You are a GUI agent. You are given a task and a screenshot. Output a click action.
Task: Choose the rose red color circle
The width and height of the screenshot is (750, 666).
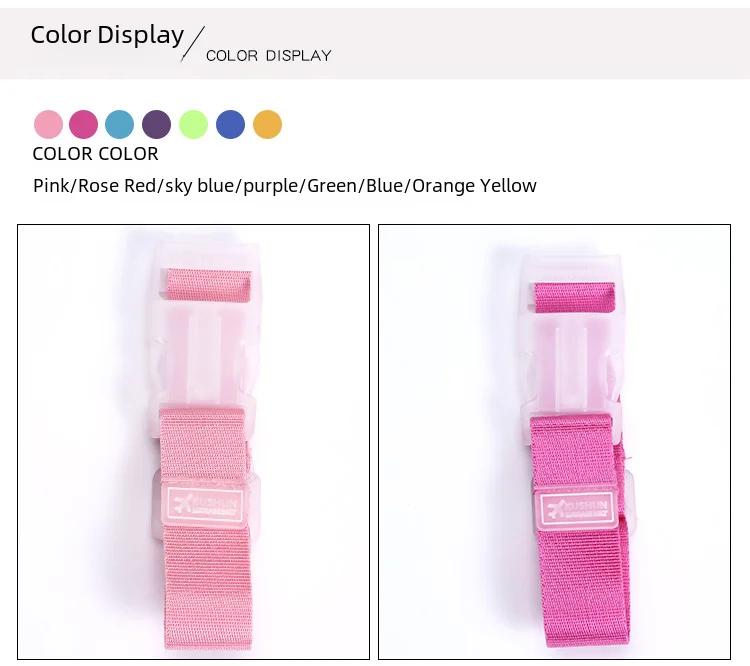[84, 124]
